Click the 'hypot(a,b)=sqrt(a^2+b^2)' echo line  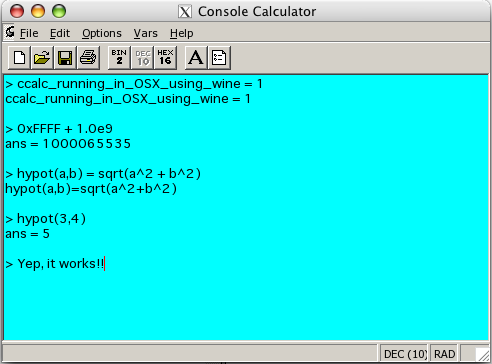[x=91, y=189]
